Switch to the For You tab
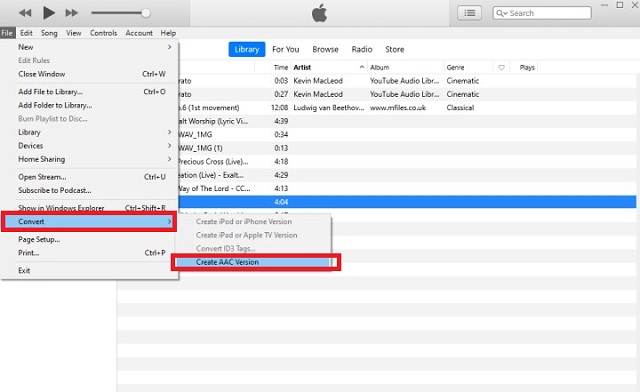This screenshot has height=392, width=640. (286, 49)
